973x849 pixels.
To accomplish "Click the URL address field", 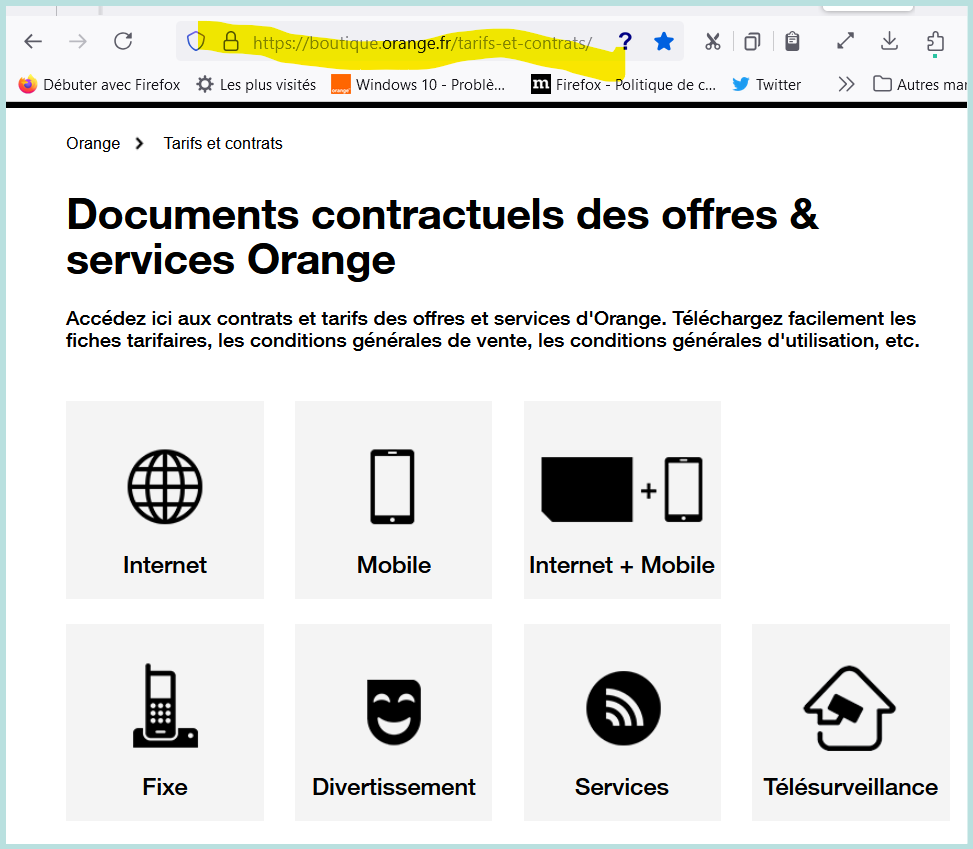I will pyautogui.click(x=420, y=42).
